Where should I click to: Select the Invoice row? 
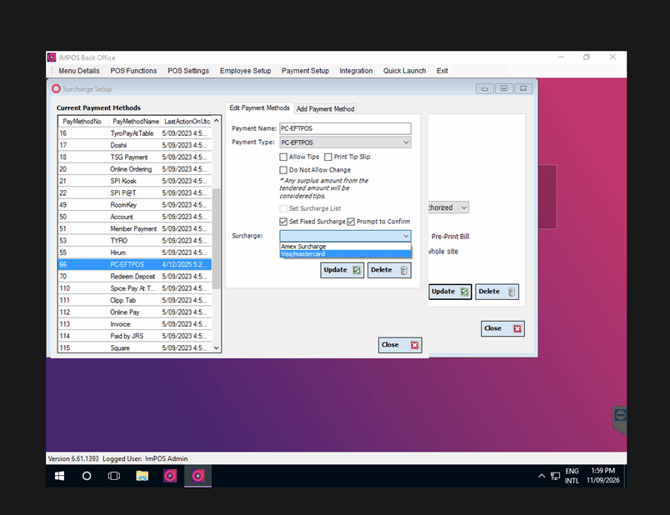click(x=135, y=324)
